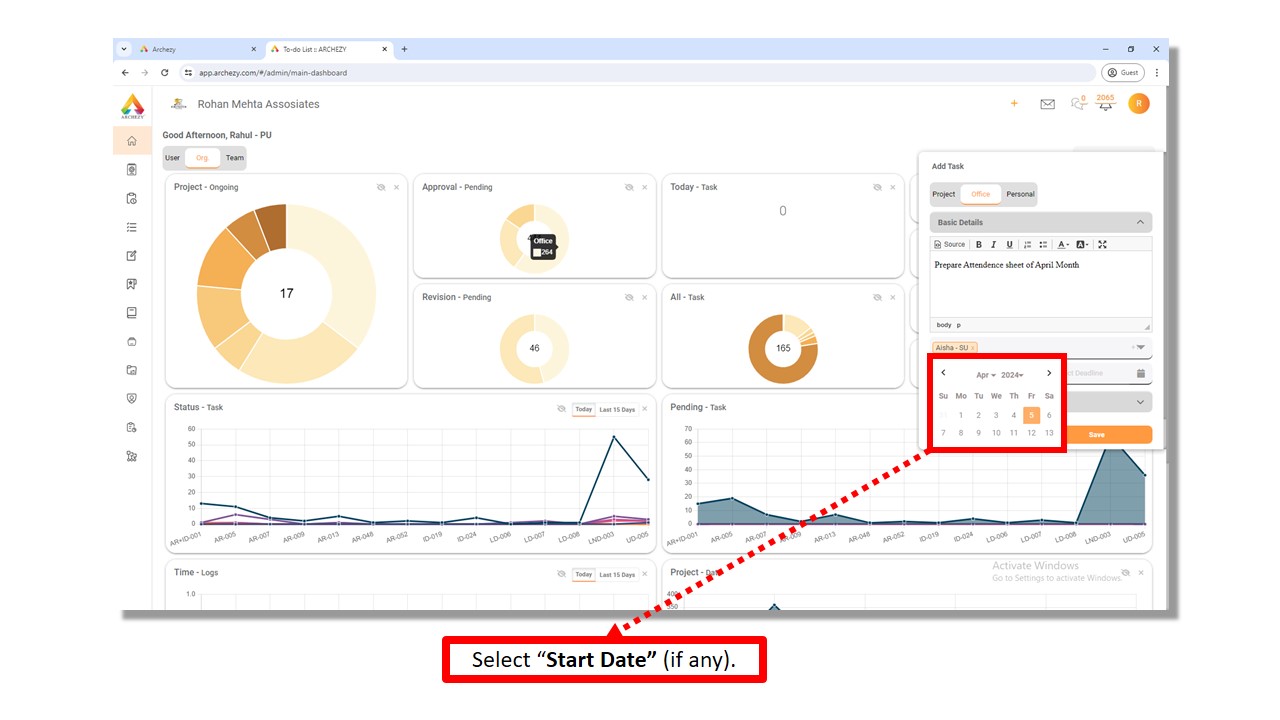The width and height of the screenshot is (1280, 720).
Task: Open the chat messages icon in header
Action: click(x=1078, y=103)
